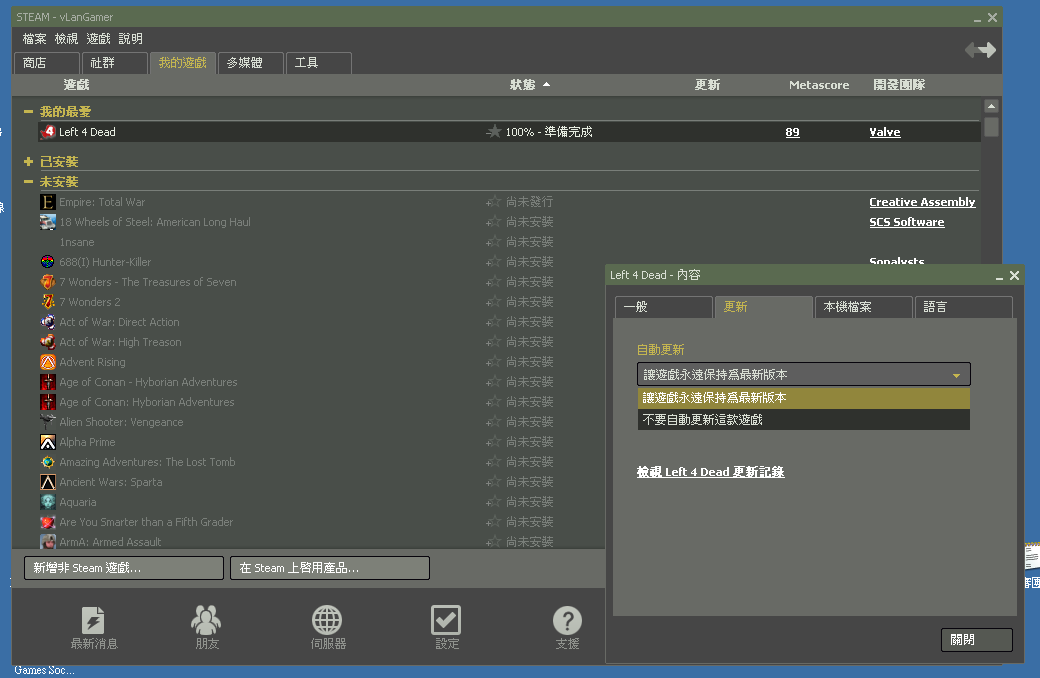Collapse the 我的最愛 favorites group

tap(29, 112)
